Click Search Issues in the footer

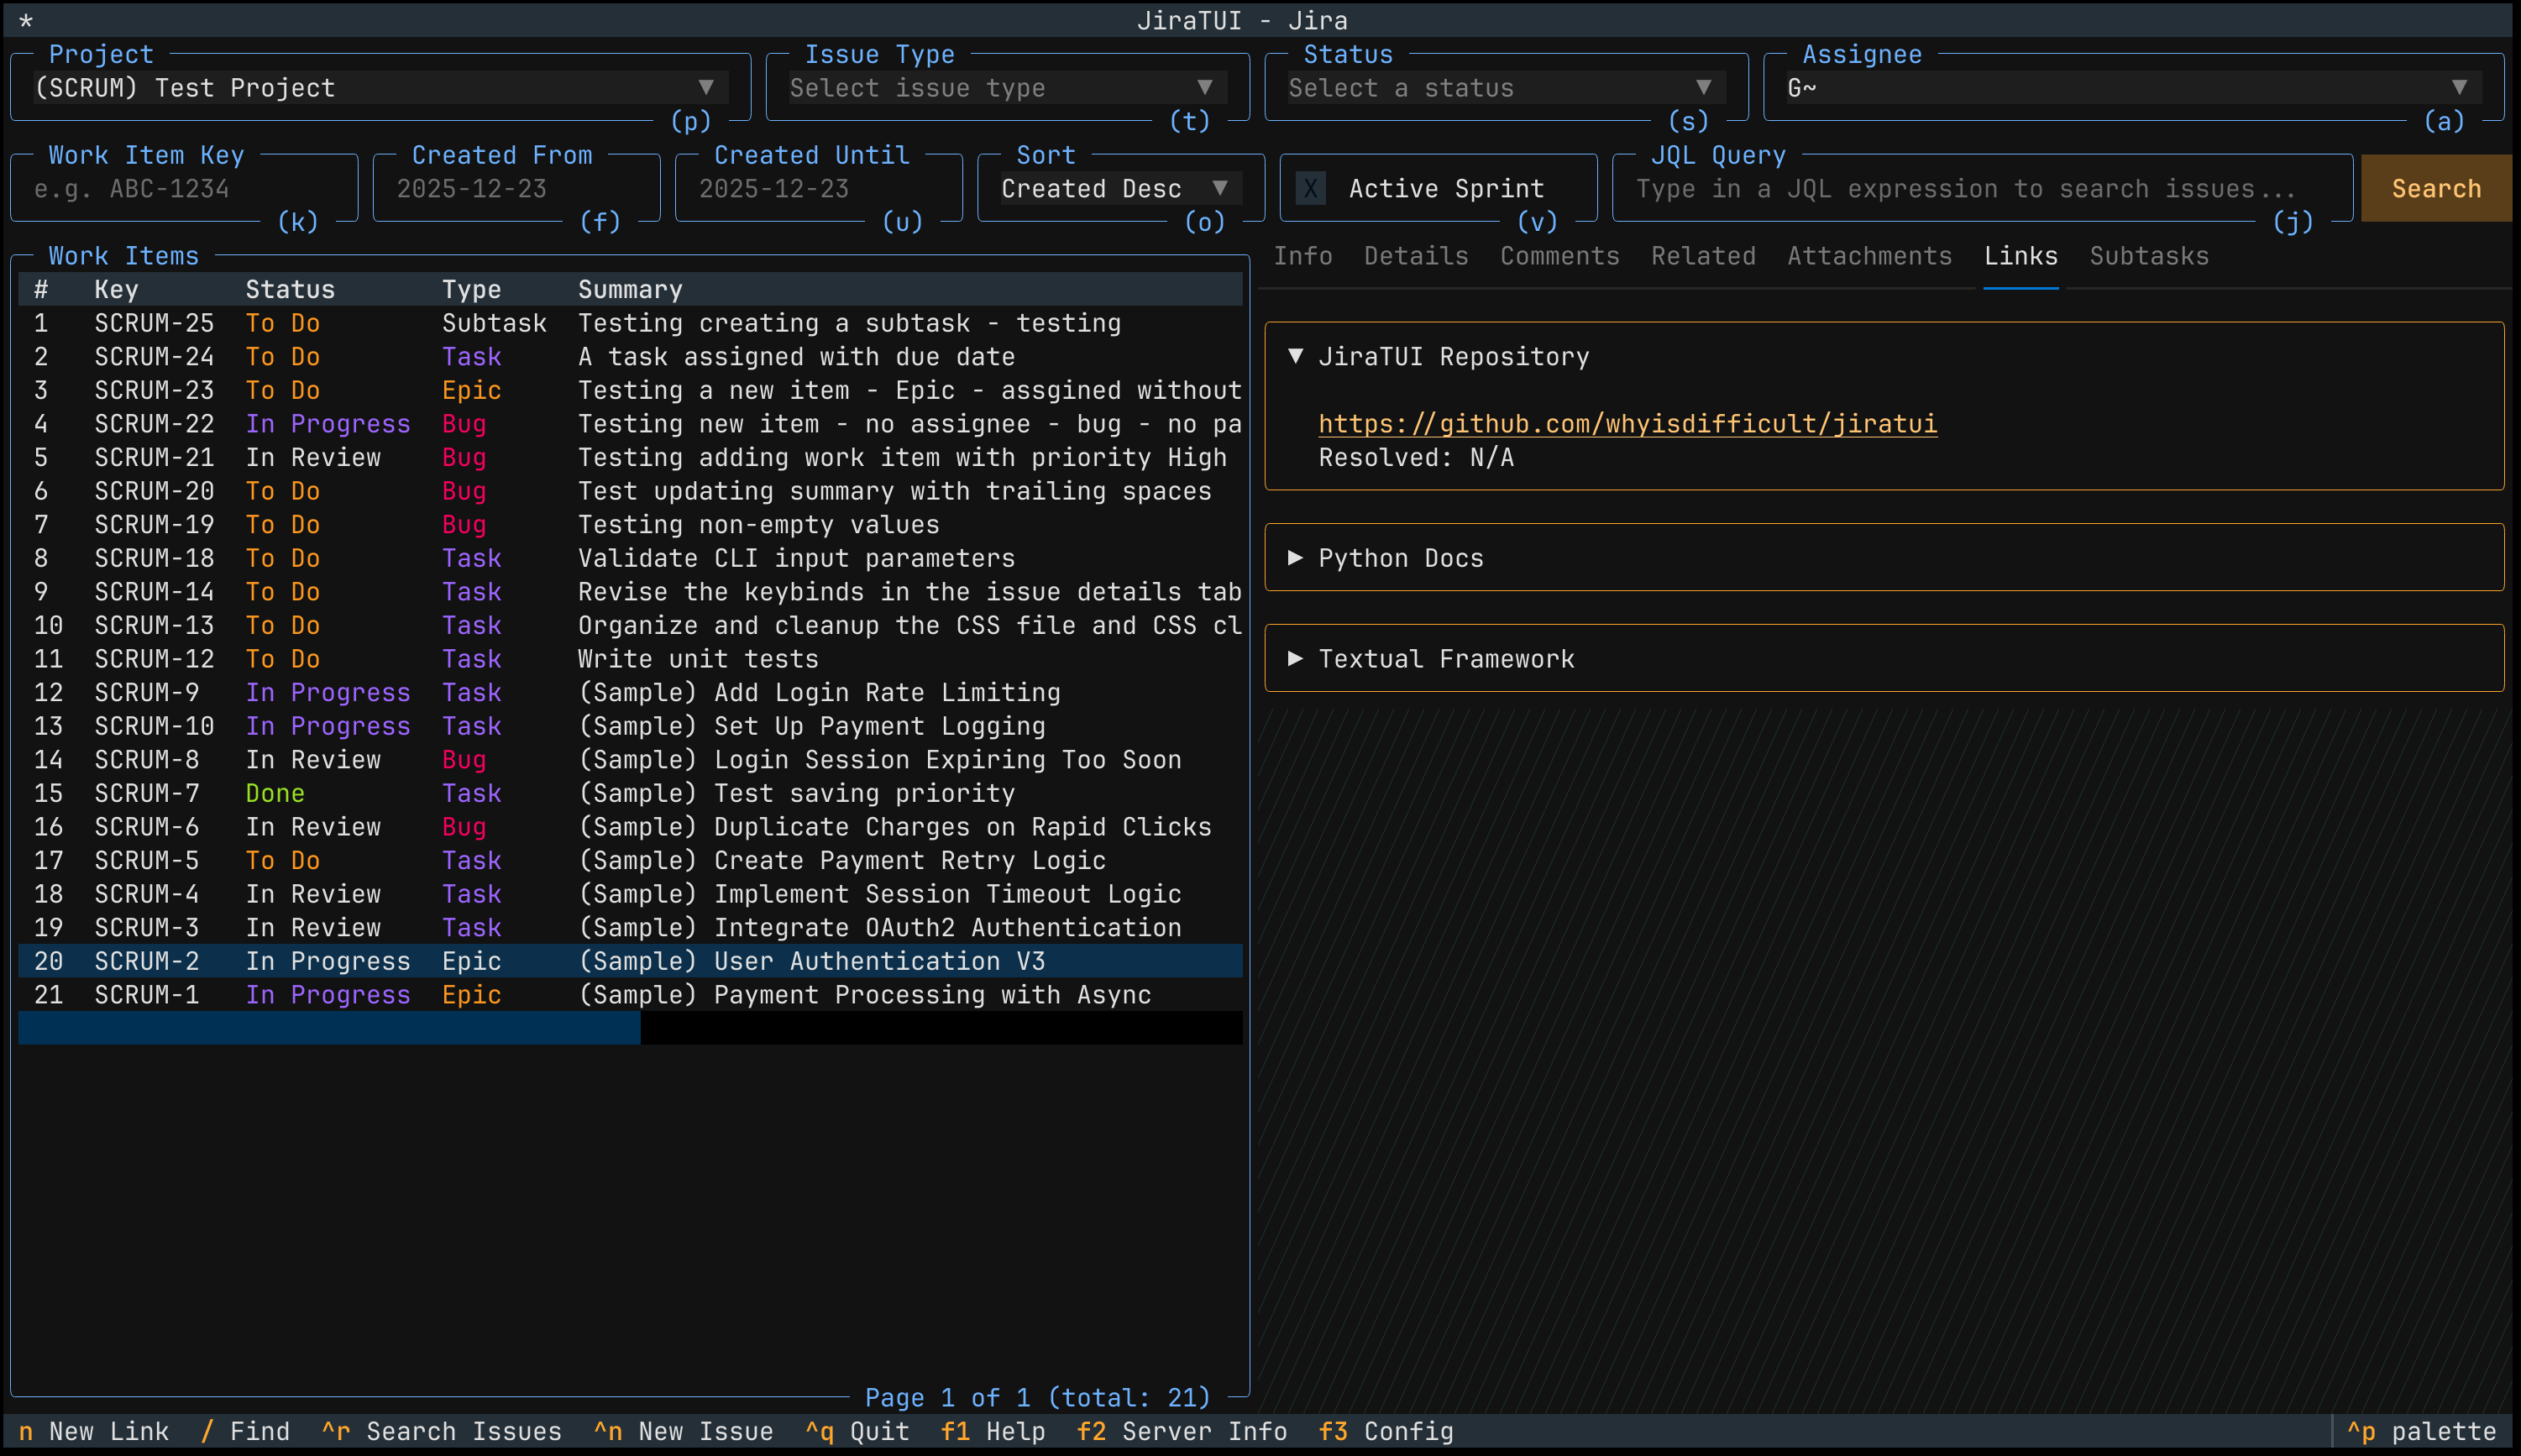(x=442, y=1431)
